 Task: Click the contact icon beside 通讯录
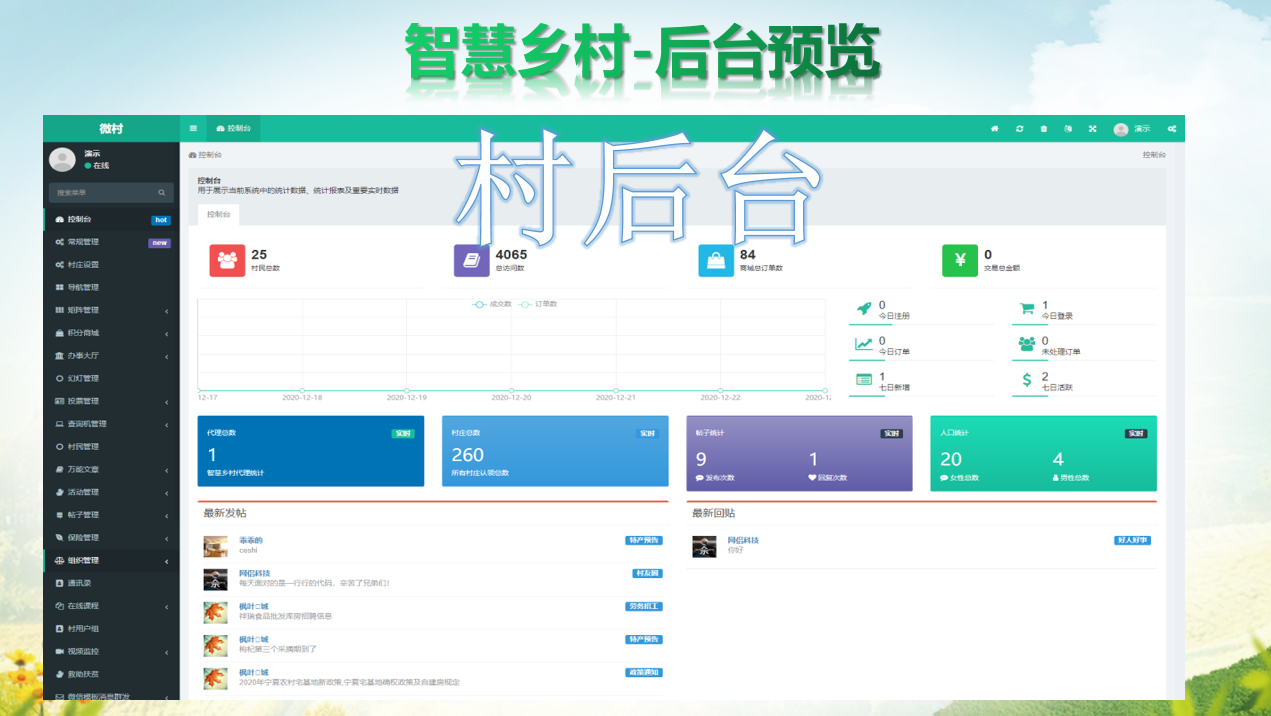click(60, 583)
